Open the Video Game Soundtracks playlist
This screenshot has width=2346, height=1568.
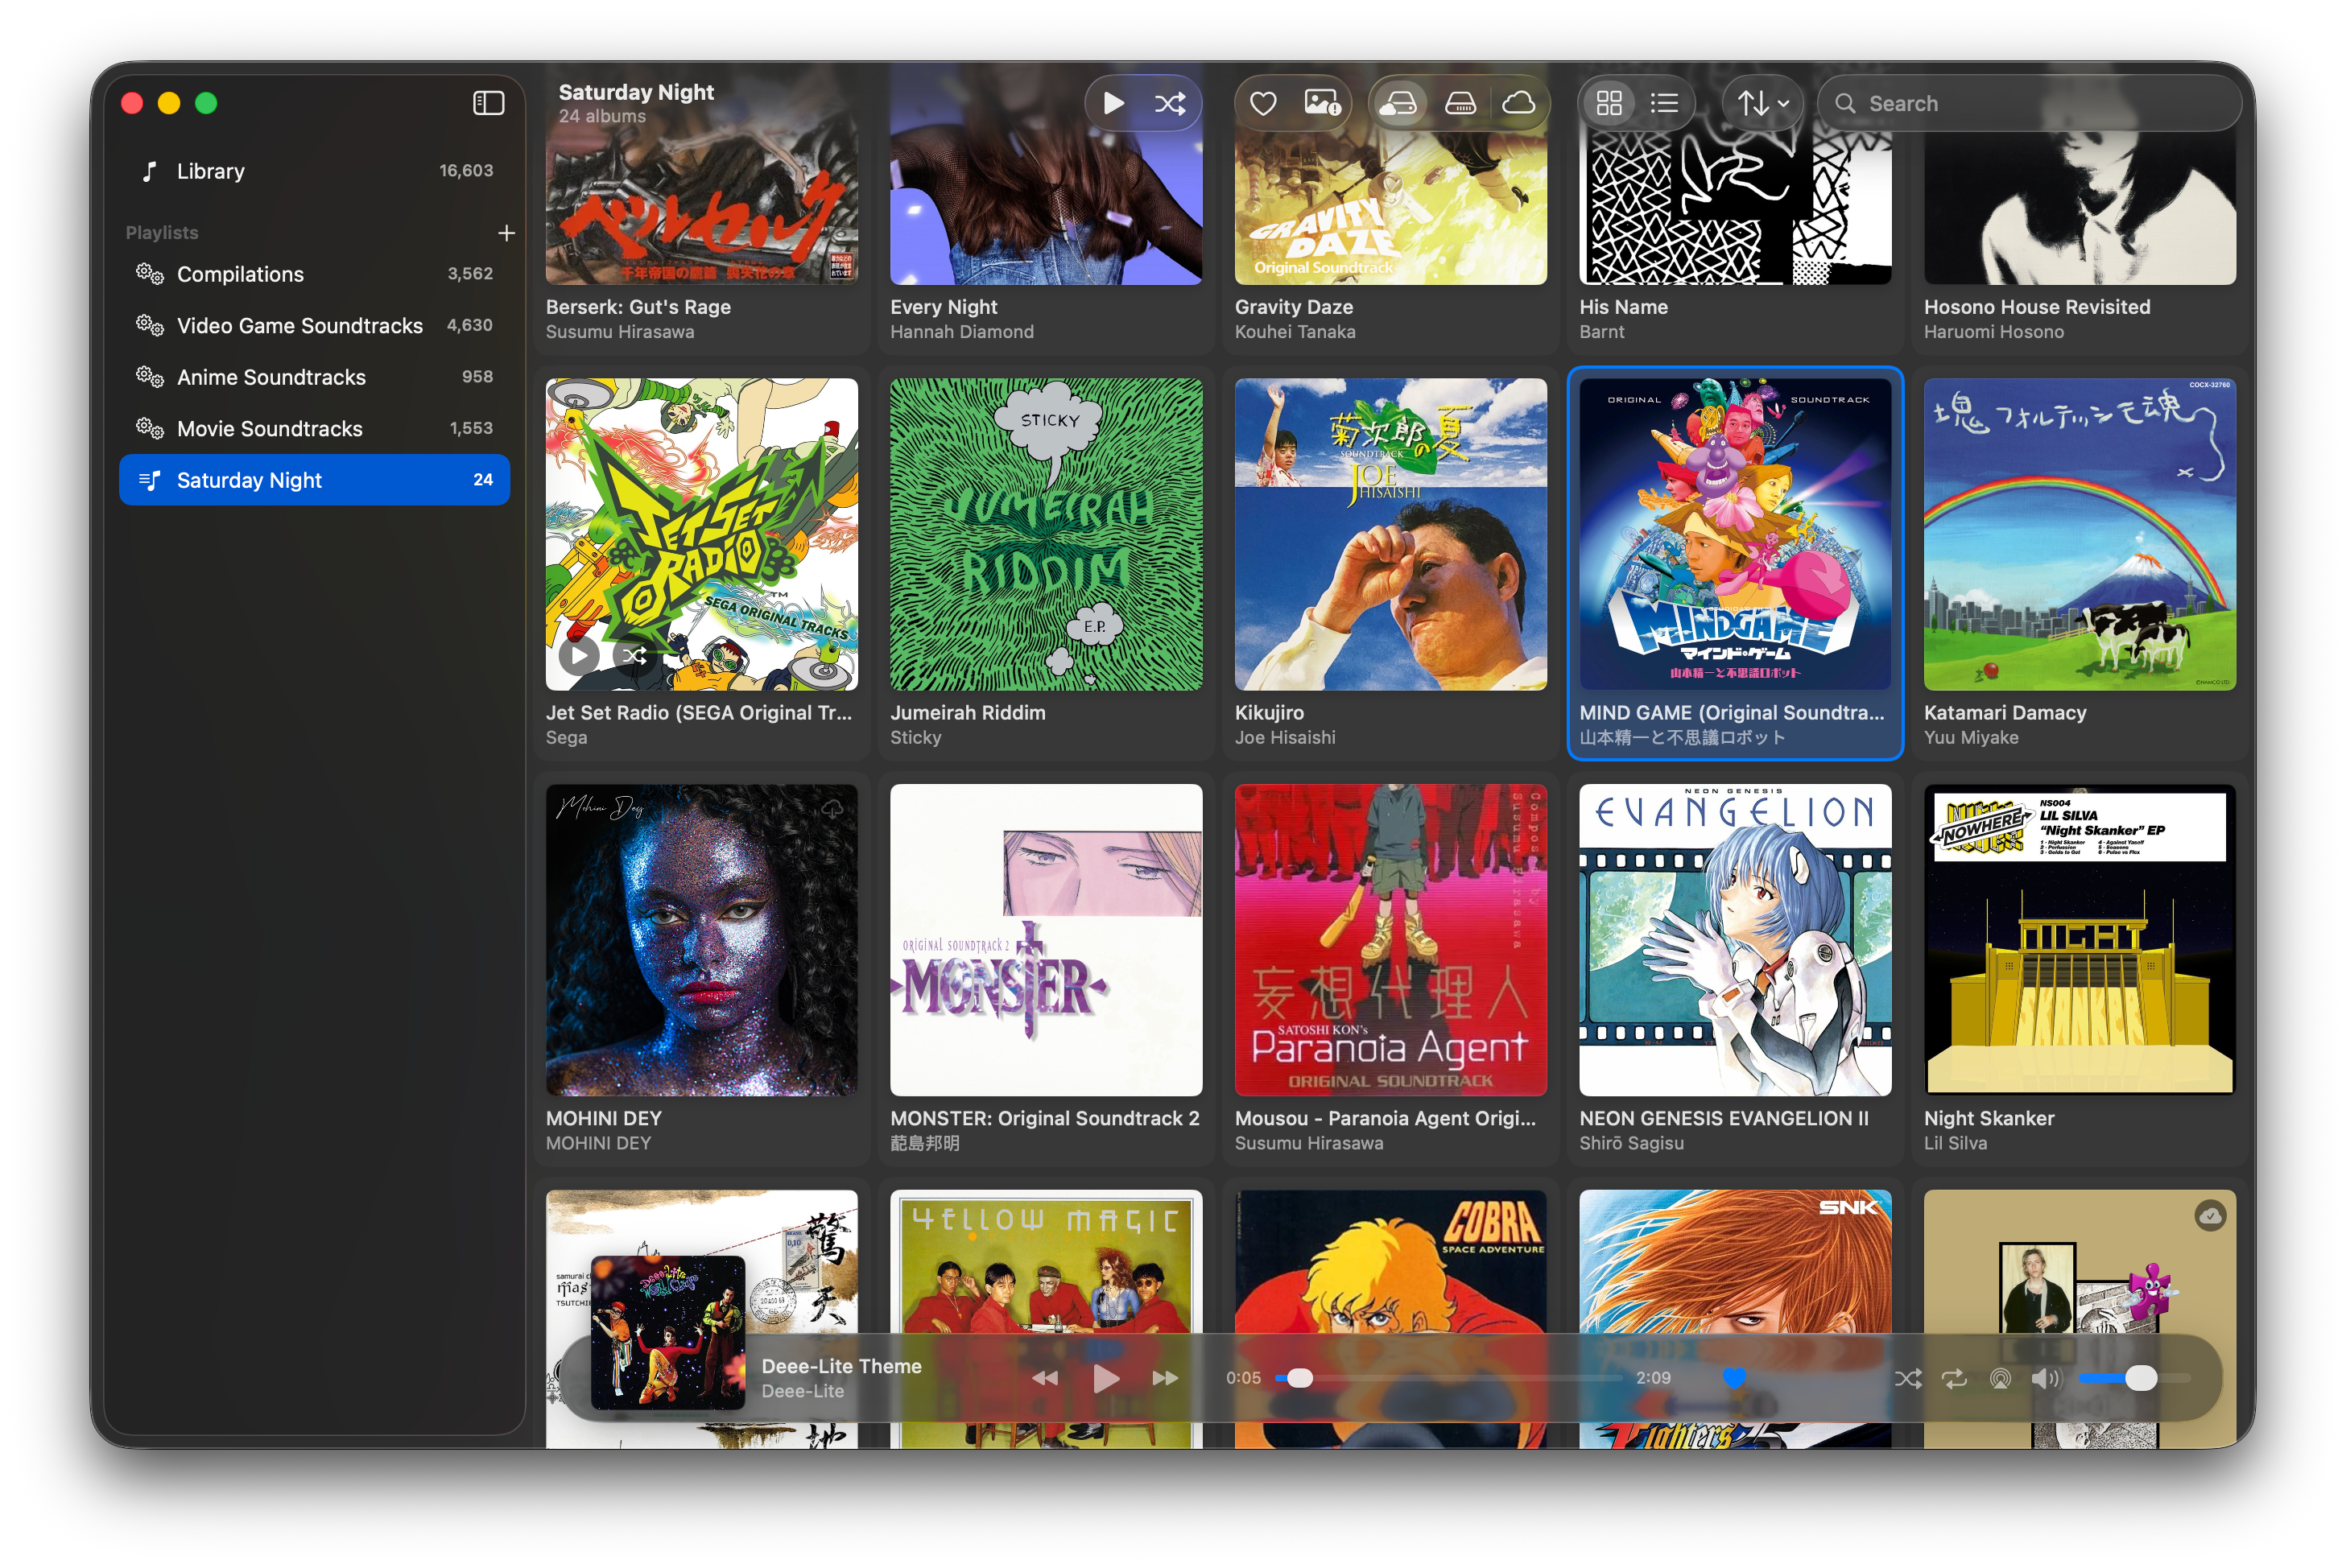(314, 325)
